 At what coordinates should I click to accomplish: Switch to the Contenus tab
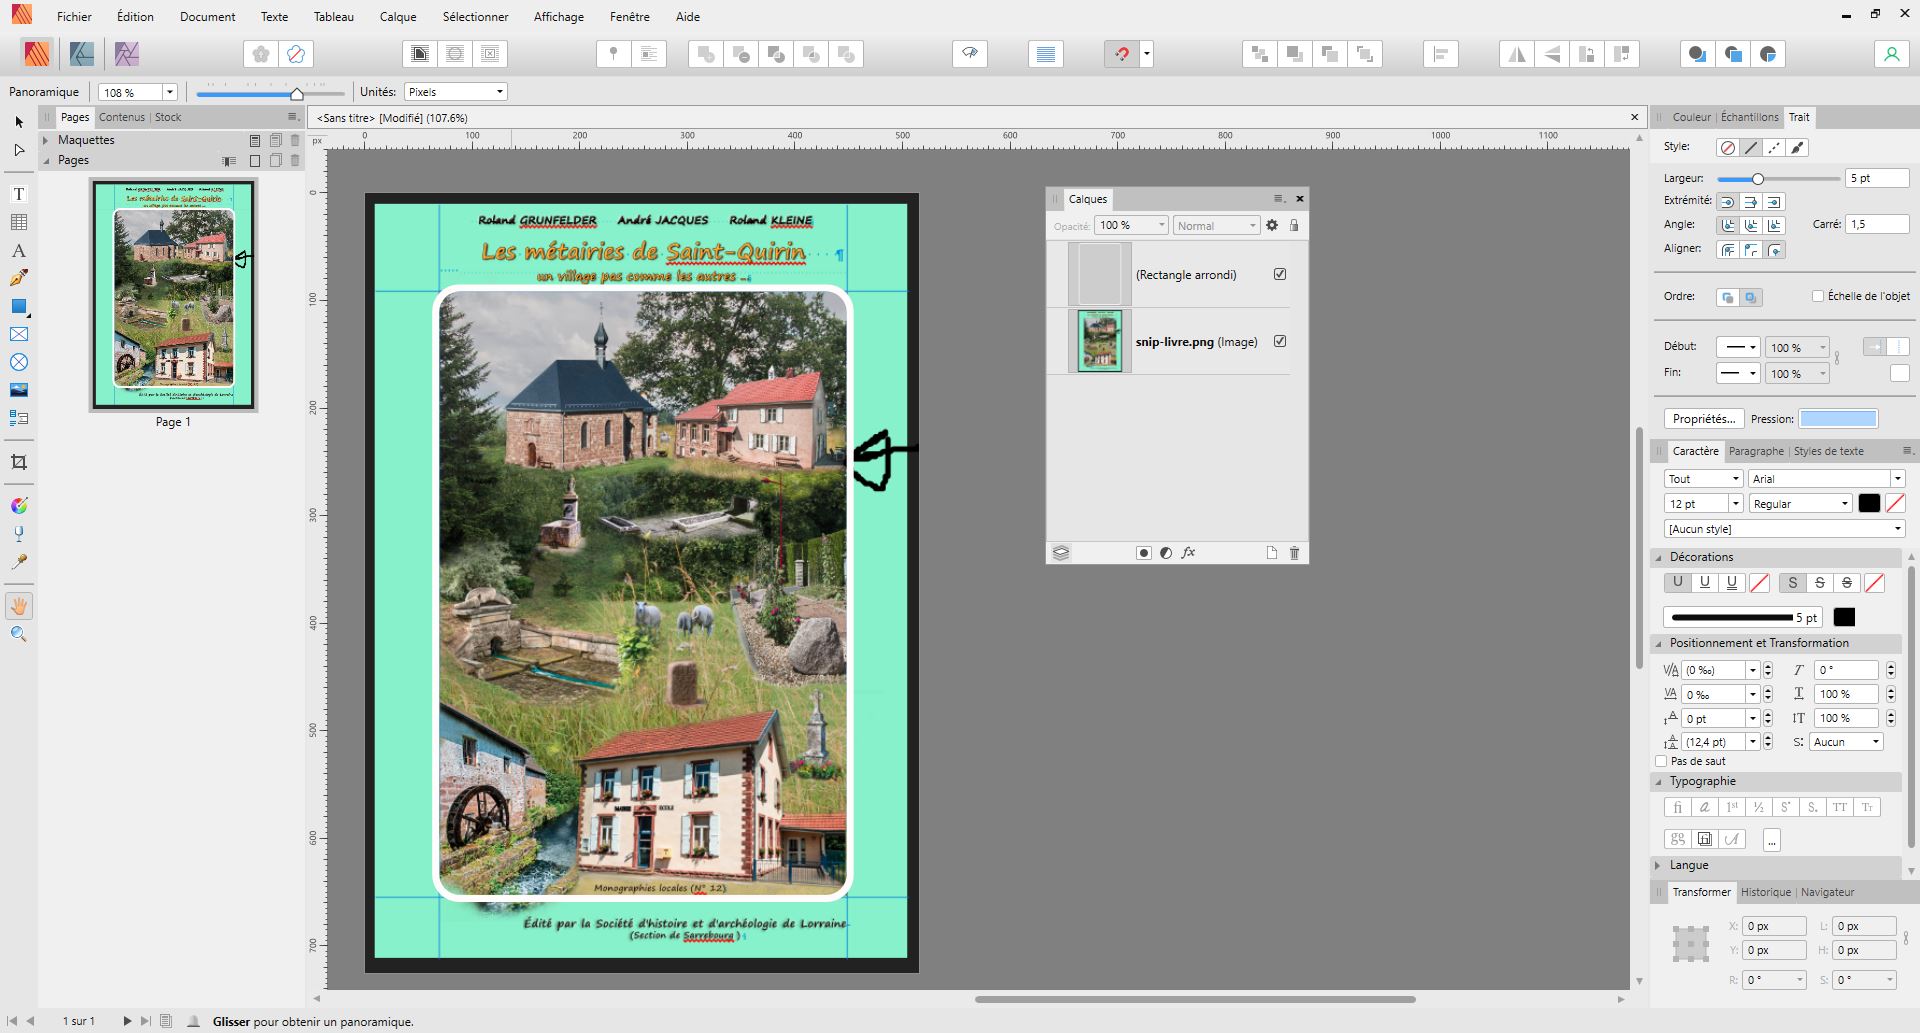(x=122, y=117)
